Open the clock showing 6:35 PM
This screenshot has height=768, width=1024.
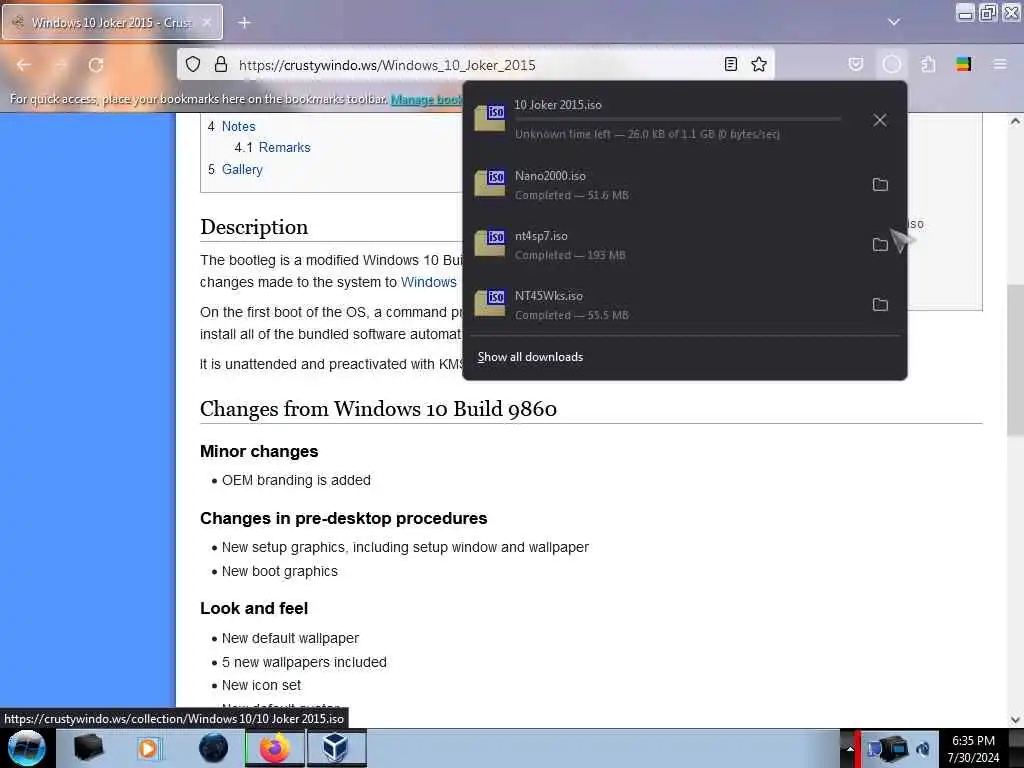974,749
